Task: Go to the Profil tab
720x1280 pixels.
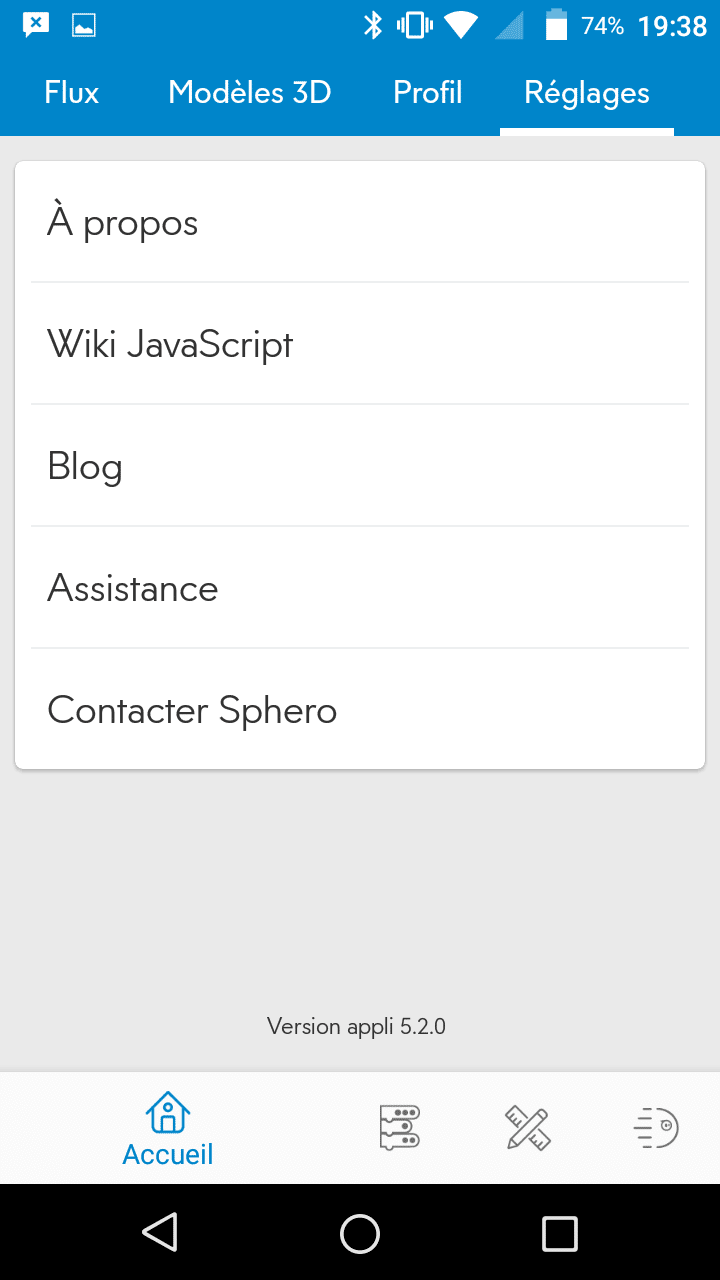Action: [x=428, y=93]
